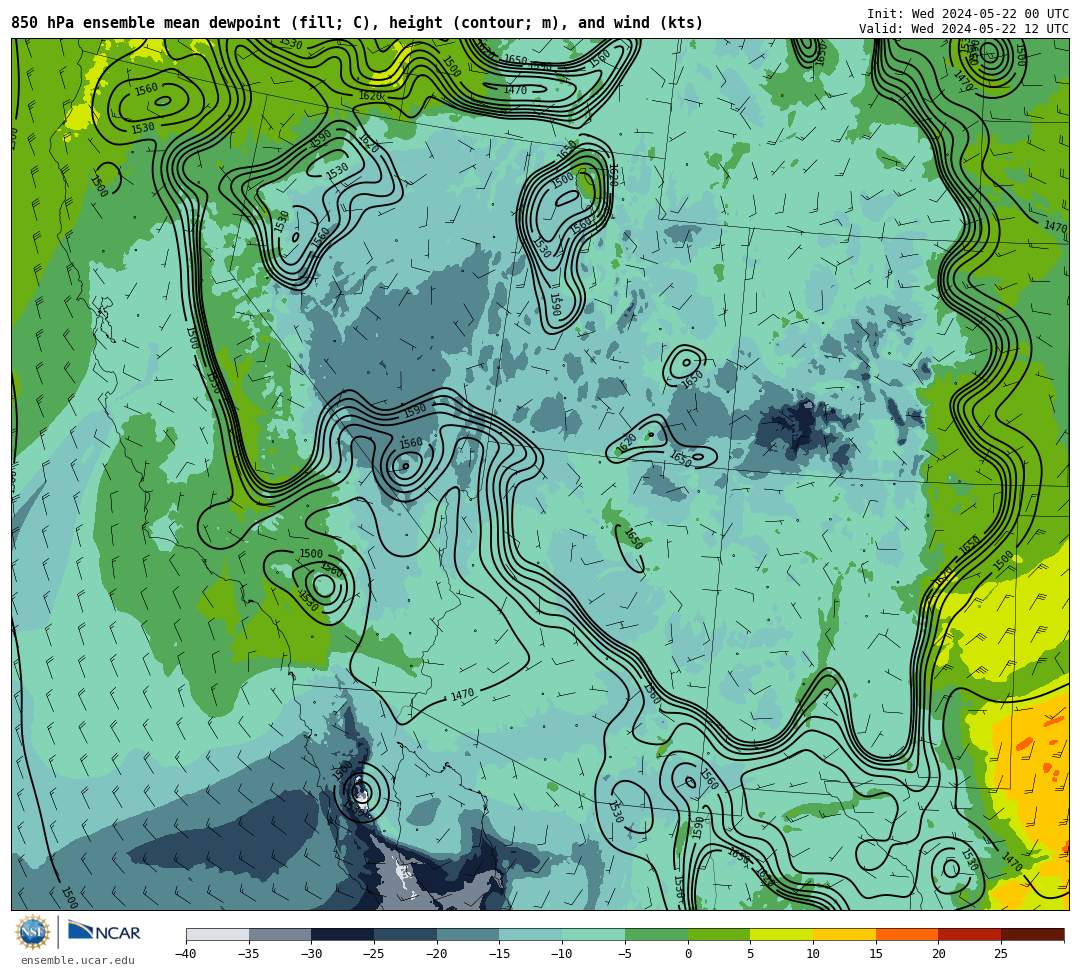Click the -10 colorbar tick label
The width and height of the screenshot is (1080, 973).
coord(562,954)
